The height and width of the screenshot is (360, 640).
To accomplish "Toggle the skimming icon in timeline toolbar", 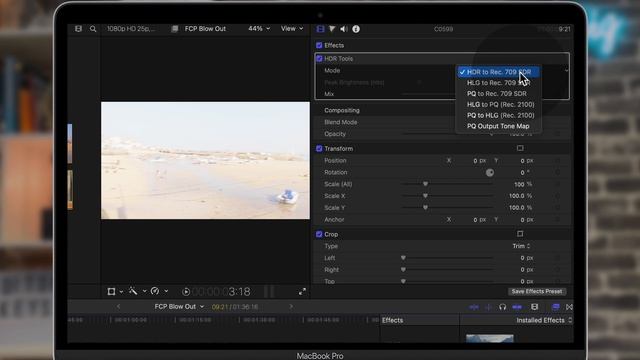I will pyautogui.click(x=474, y=307).
